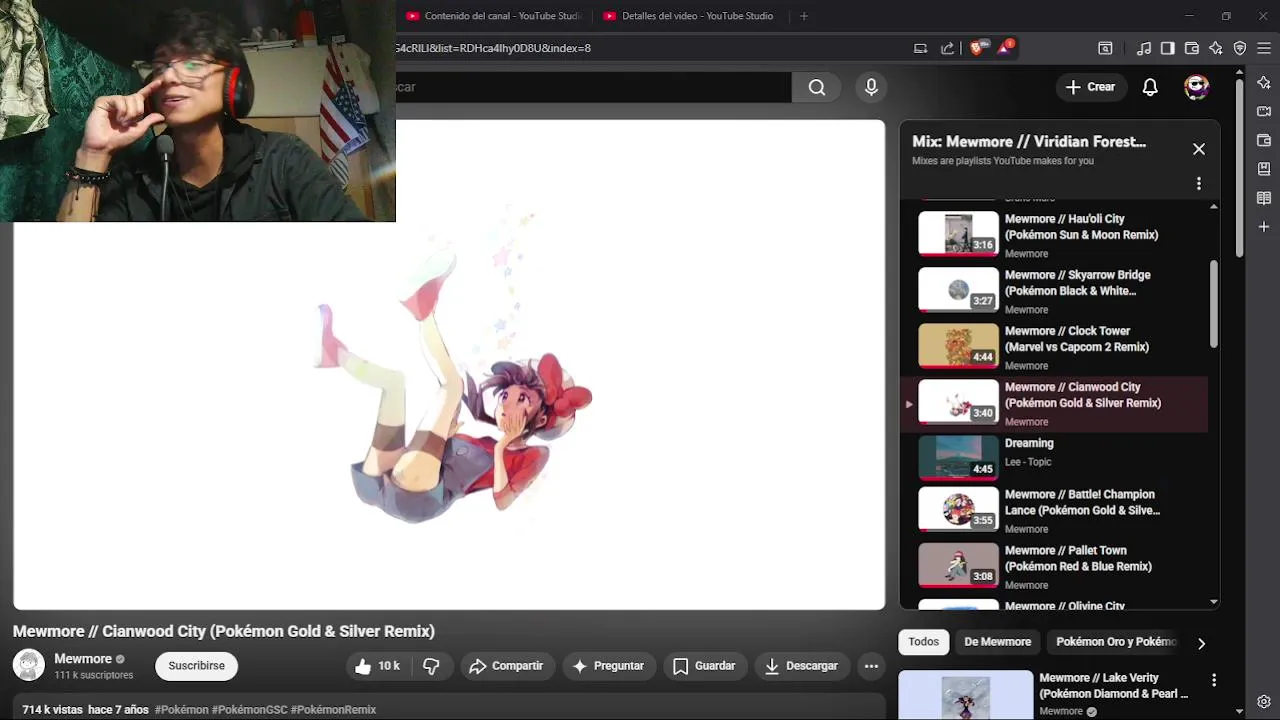Click the #PokémonGSC hashtag
The image size is (1280, 720).
coord(249,710)
